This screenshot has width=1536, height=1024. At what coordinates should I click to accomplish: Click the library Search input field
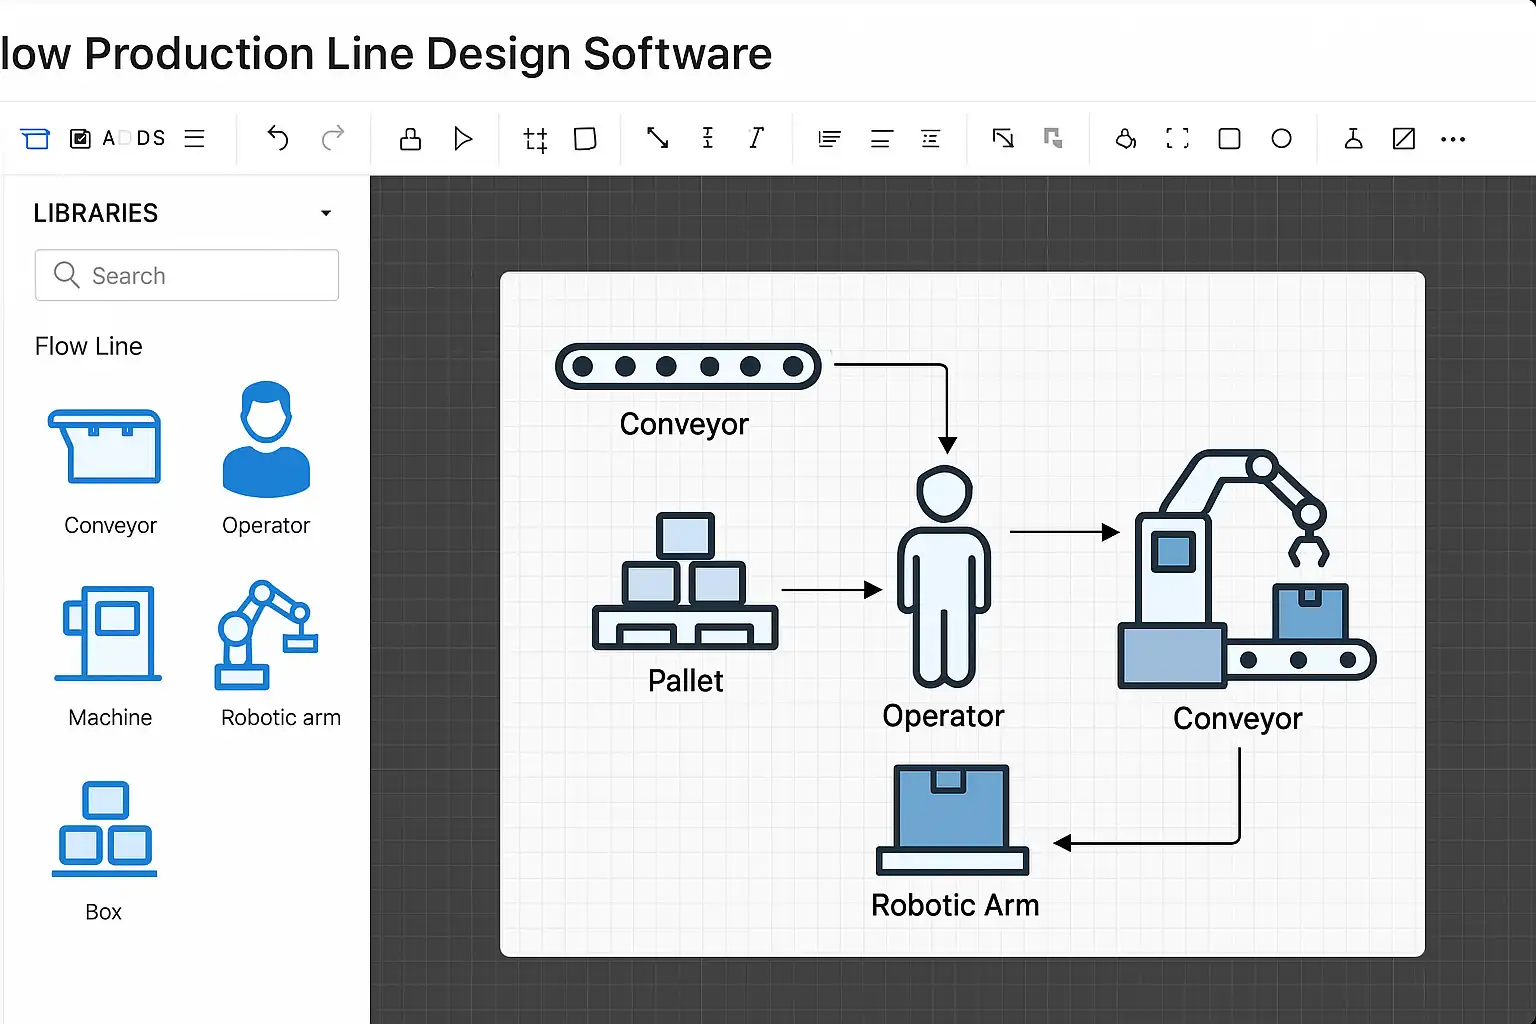click(187, 275)
